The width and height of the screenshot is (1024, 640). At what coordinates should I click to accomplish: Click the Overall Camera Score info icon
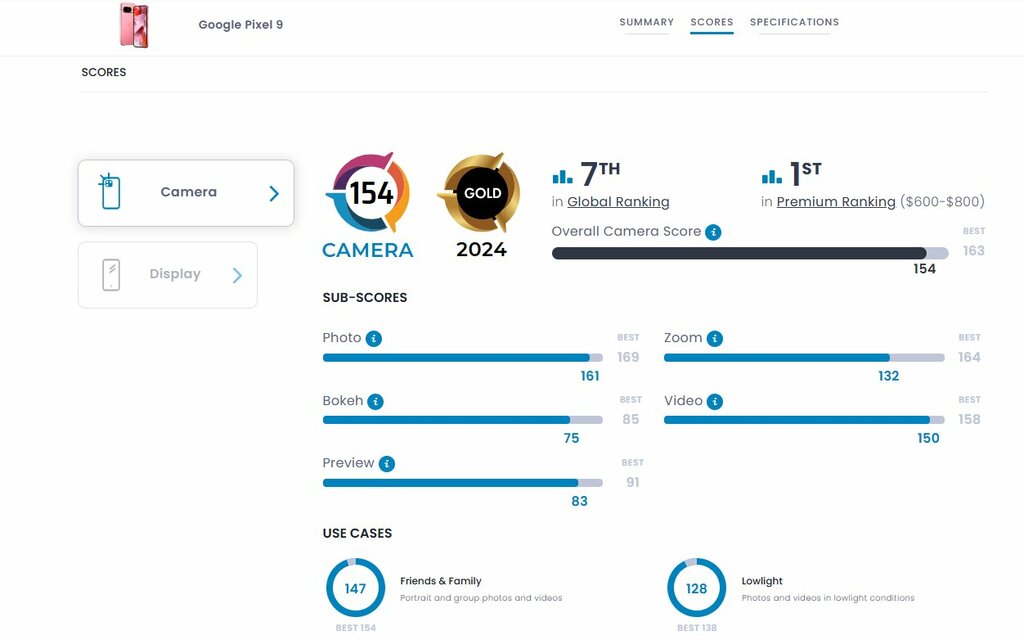coord(713,232)
